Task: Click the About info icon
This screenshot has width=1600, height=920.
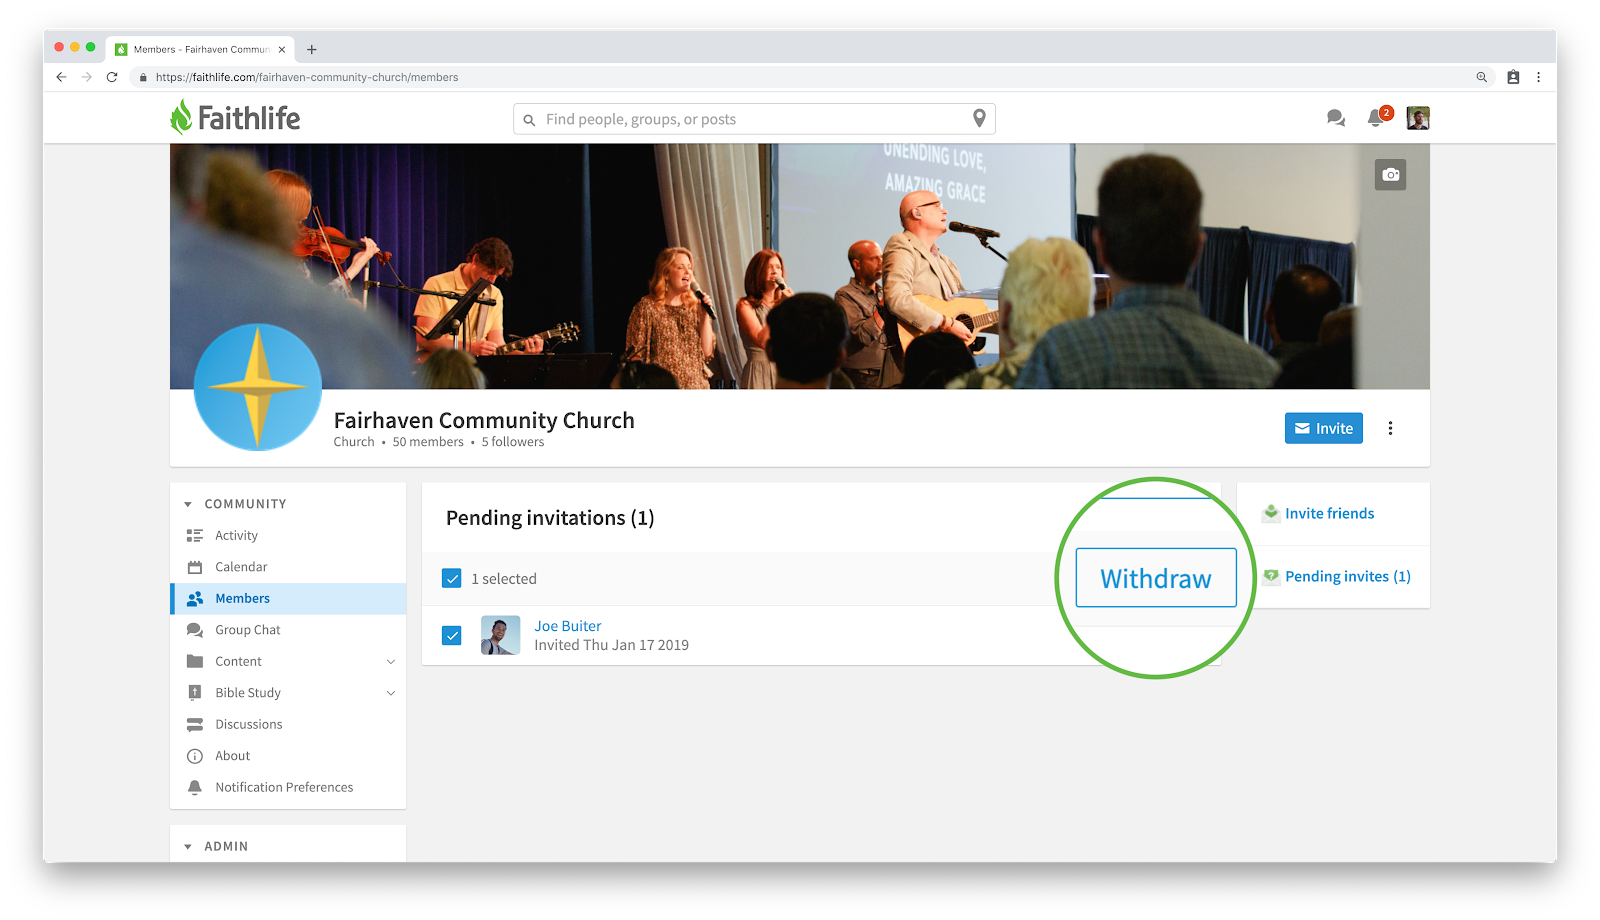Action: [x=195, y=756]
